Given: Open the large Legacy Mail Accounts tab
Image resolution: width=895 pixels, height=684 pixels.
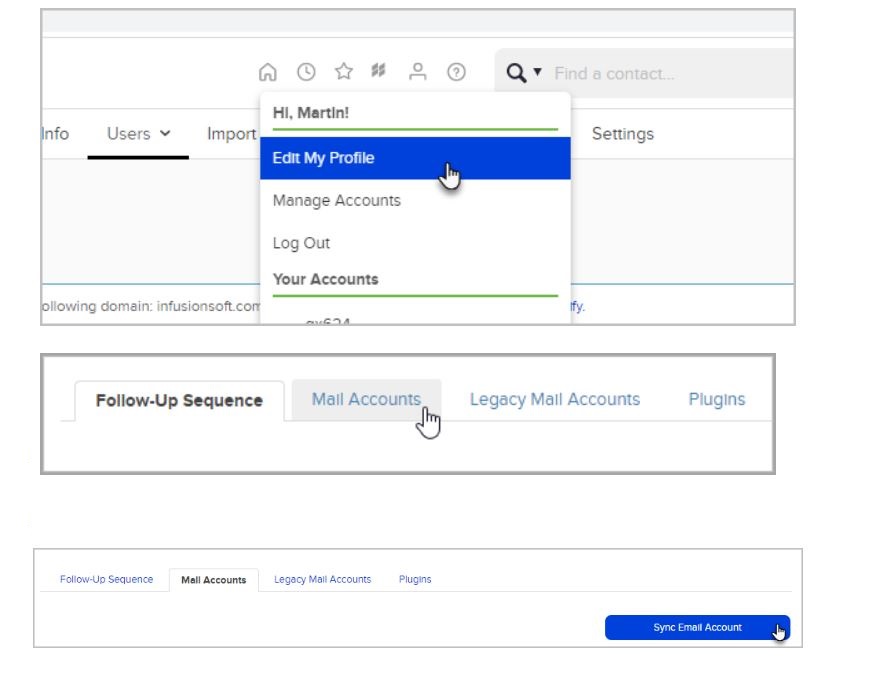Looking at the screenshot, I should pos(555,400).
